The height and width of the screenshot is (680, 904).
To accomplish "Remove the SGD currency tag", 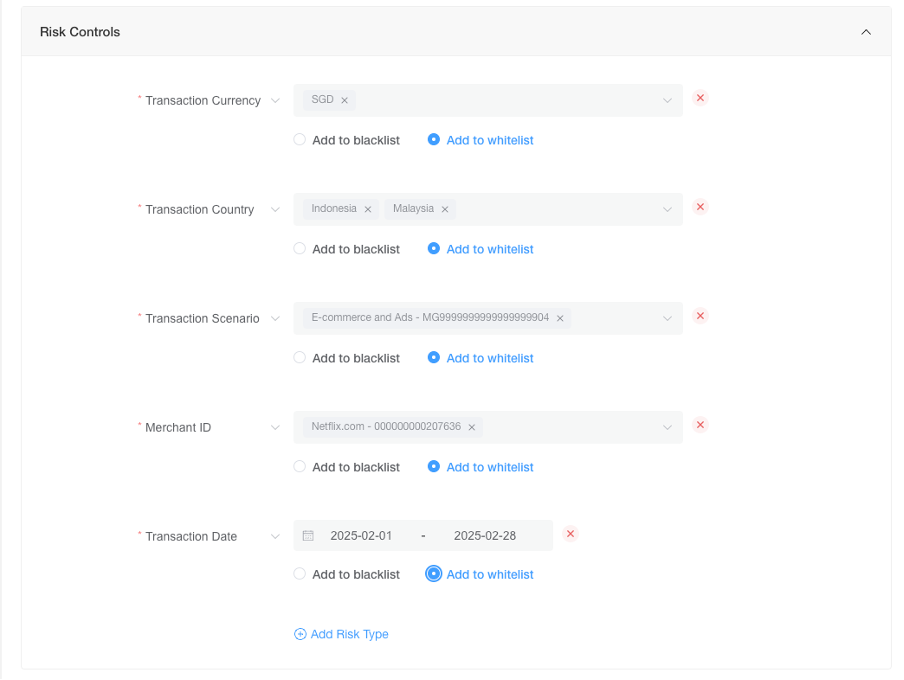I will click(344, 100).
